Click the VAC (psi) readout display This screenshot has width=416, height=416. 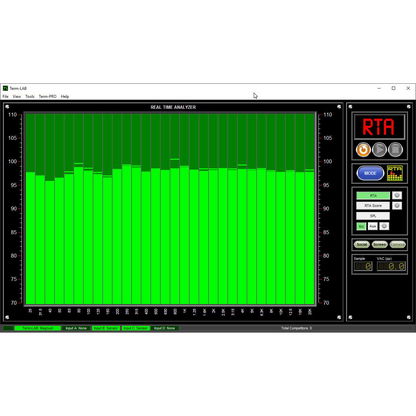[x=391, y=266]
